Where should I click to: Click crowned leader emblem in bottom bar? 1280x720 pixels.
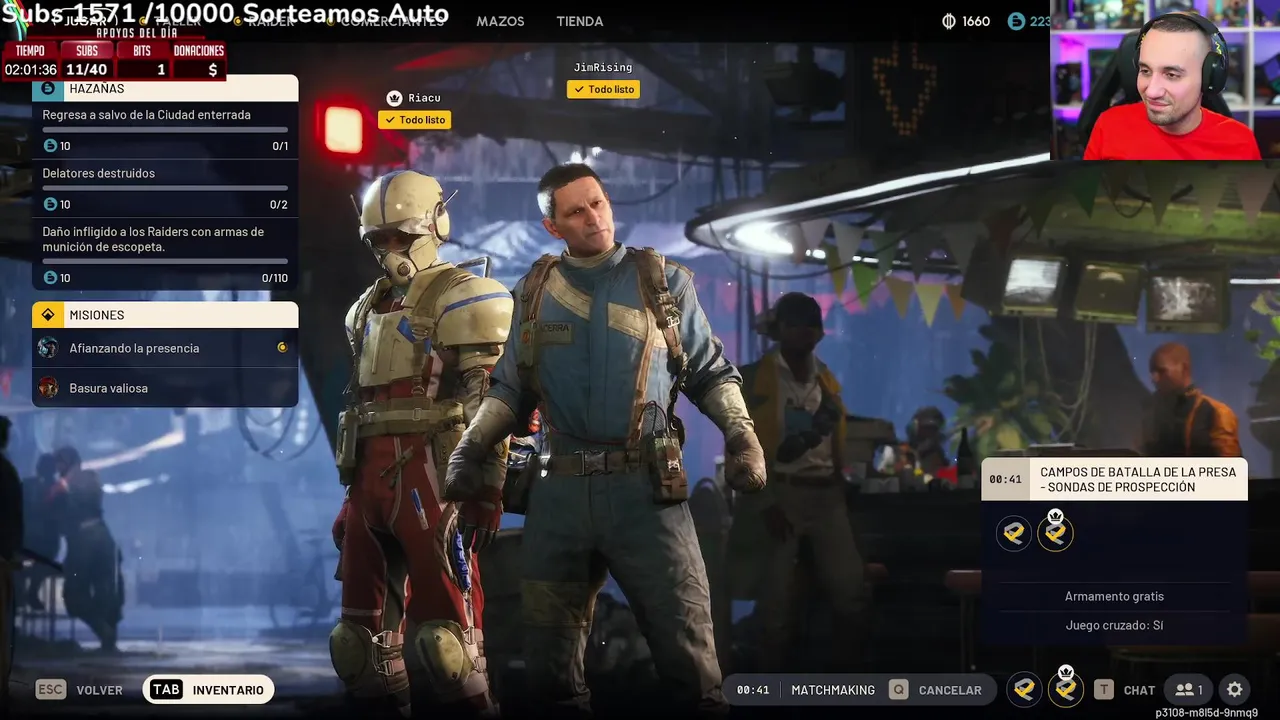pyautogui.click(x=1066, y=689)
